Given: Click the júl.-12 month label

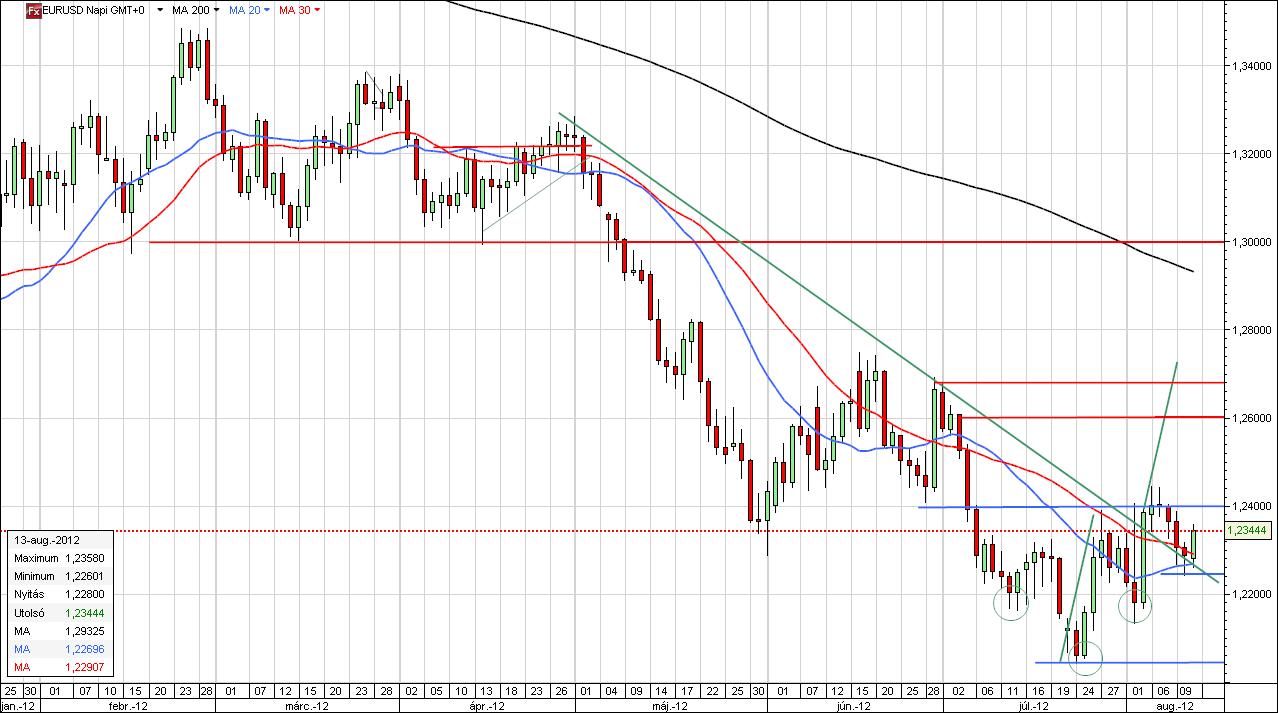Looking at the screenshot, I should pos(1034,705).
